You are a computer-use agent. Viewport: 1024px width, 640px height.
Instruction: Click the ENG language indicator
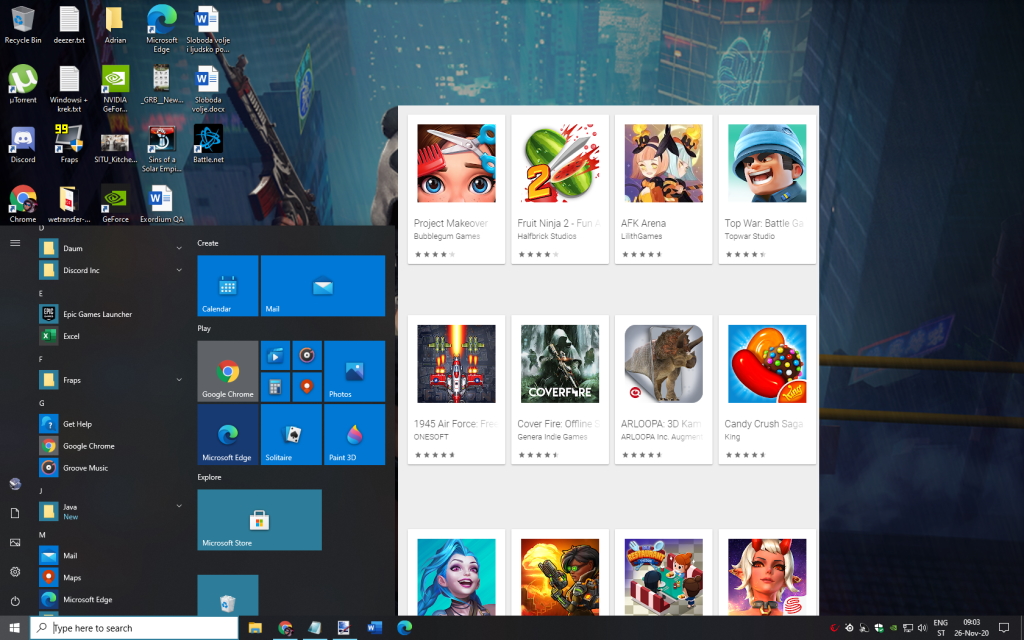pyautogui.click(x=940, y=628)
